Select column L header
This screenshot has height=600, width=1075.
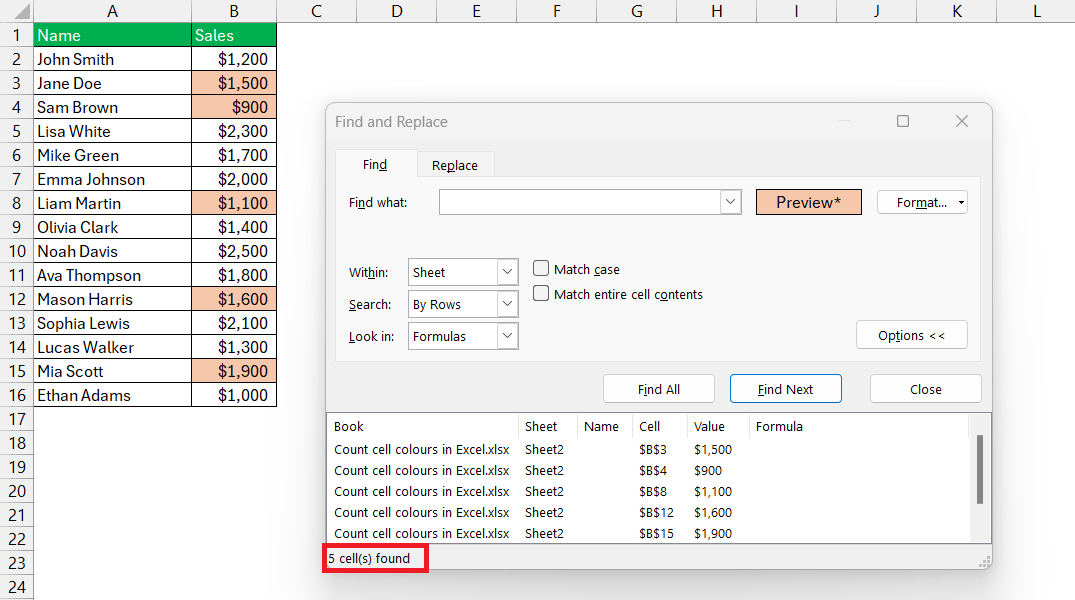tap(1036, 12)
